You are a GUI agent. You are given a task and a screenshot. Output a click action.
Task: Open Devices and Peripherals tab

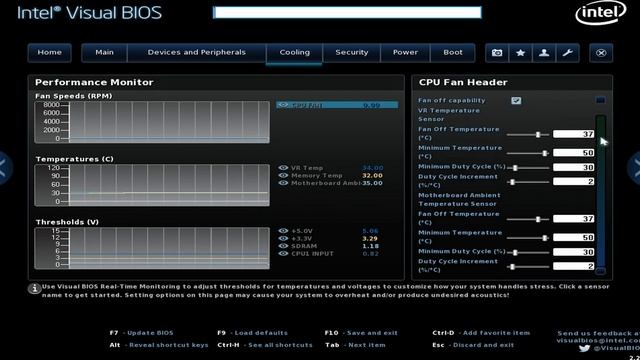pos(196,53)
